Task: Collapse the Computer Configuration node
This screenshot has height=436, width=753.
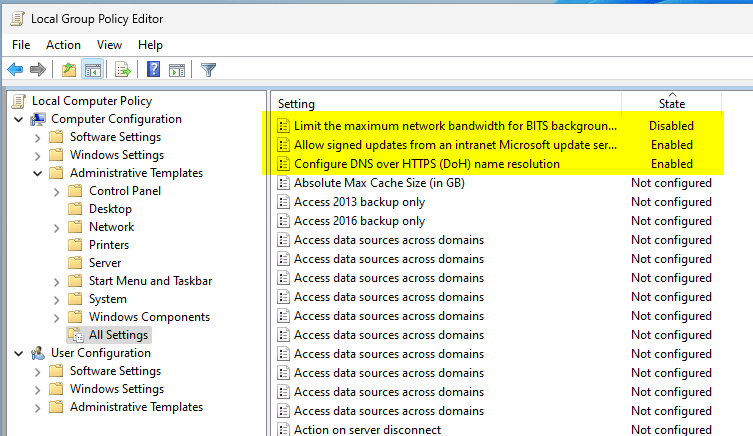Action: pos(18,119)
